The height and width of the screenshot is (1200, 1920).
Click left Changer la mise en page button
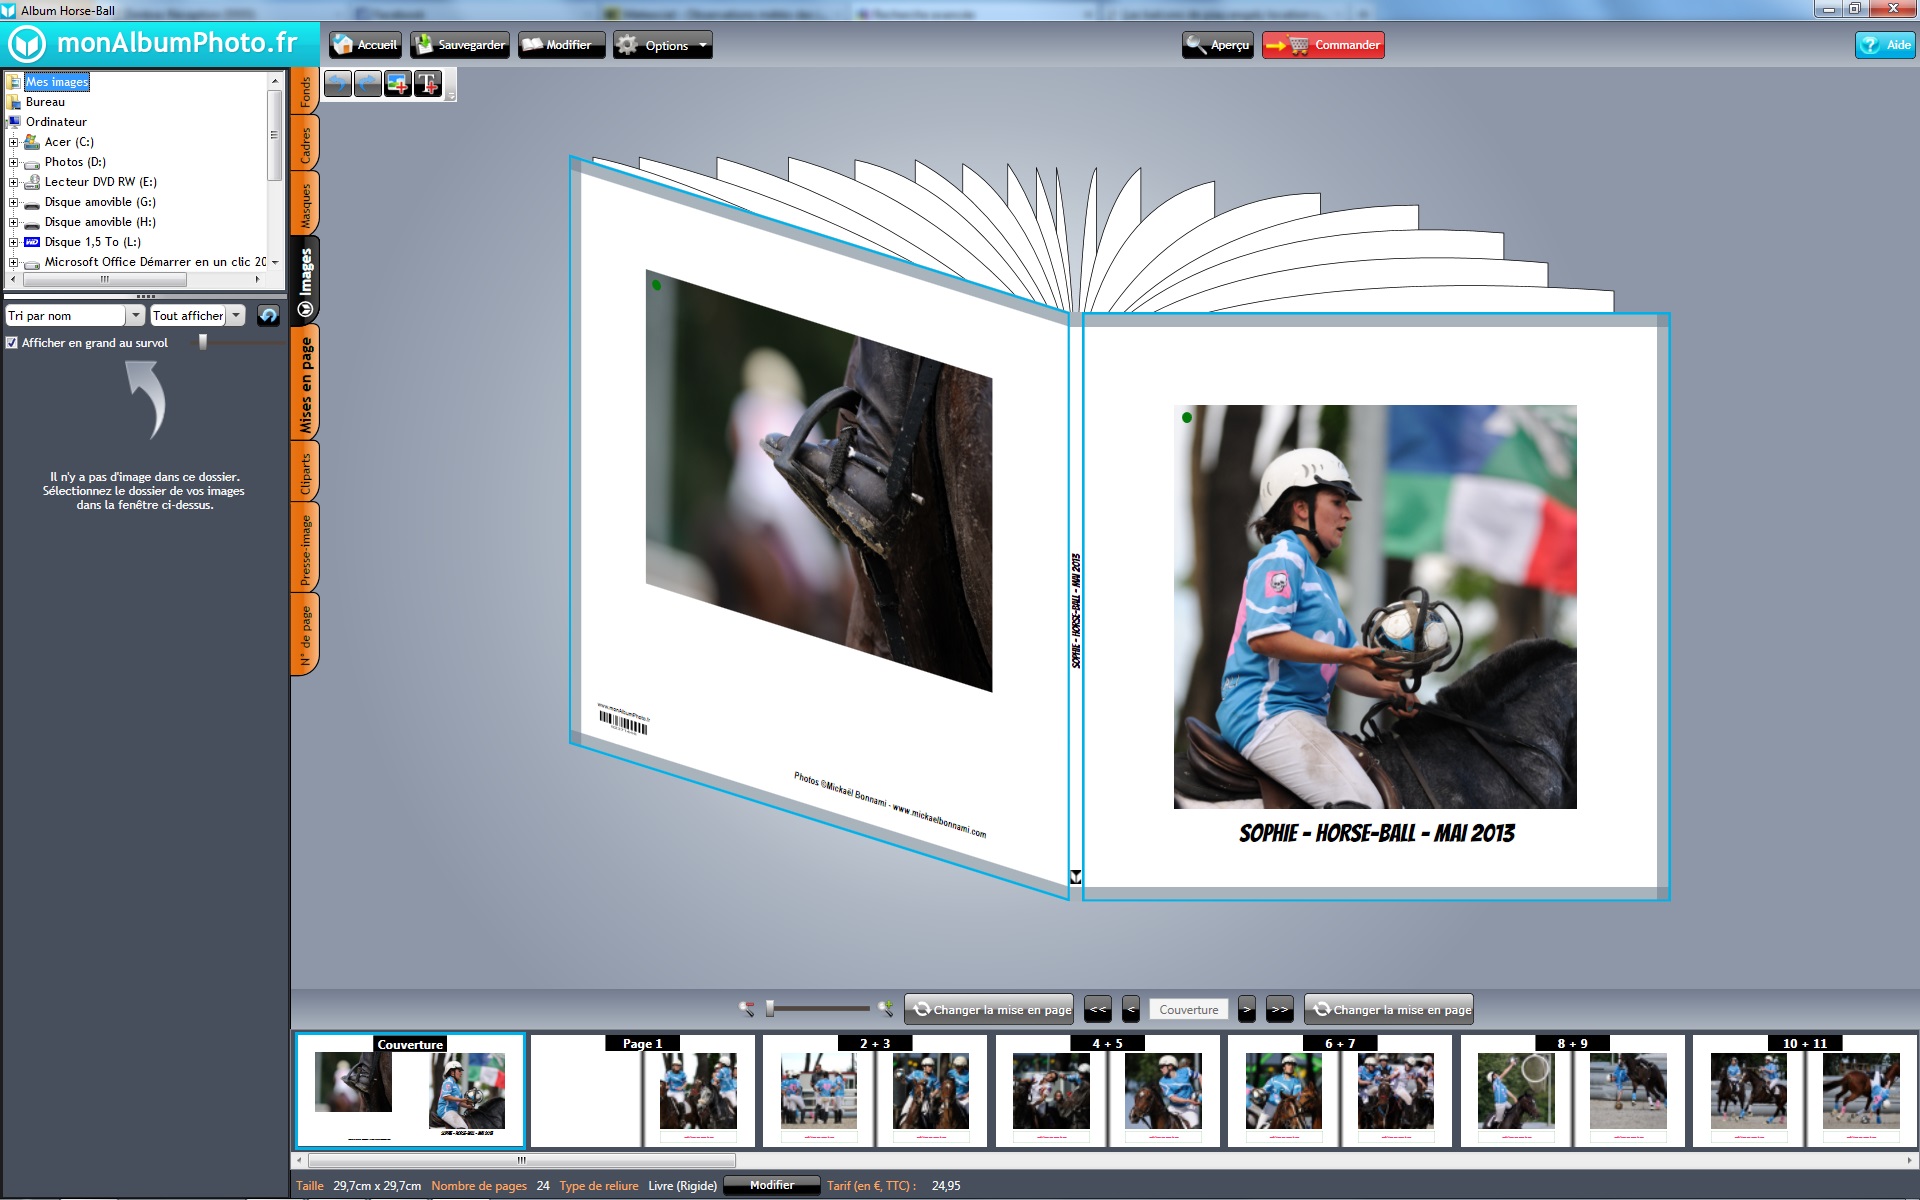989,1009
